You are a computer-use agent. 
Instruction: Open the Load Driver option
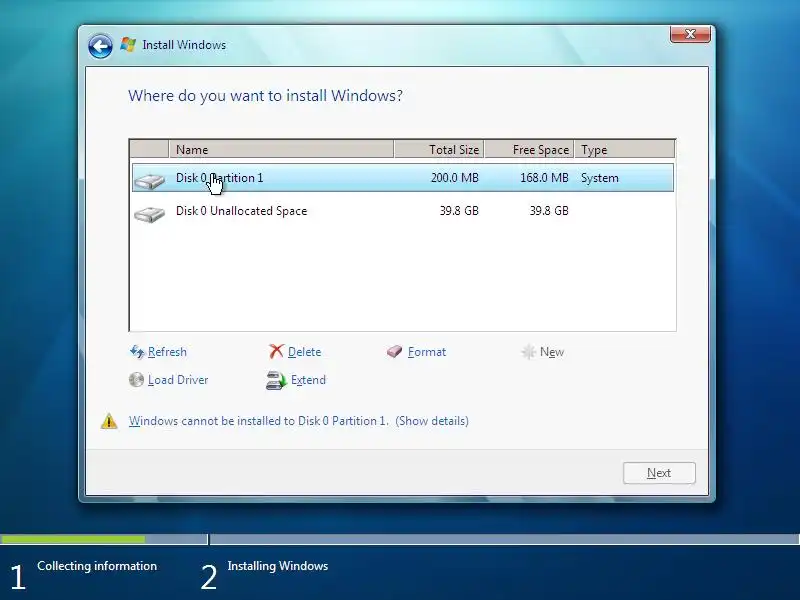[x=178, y=380]
